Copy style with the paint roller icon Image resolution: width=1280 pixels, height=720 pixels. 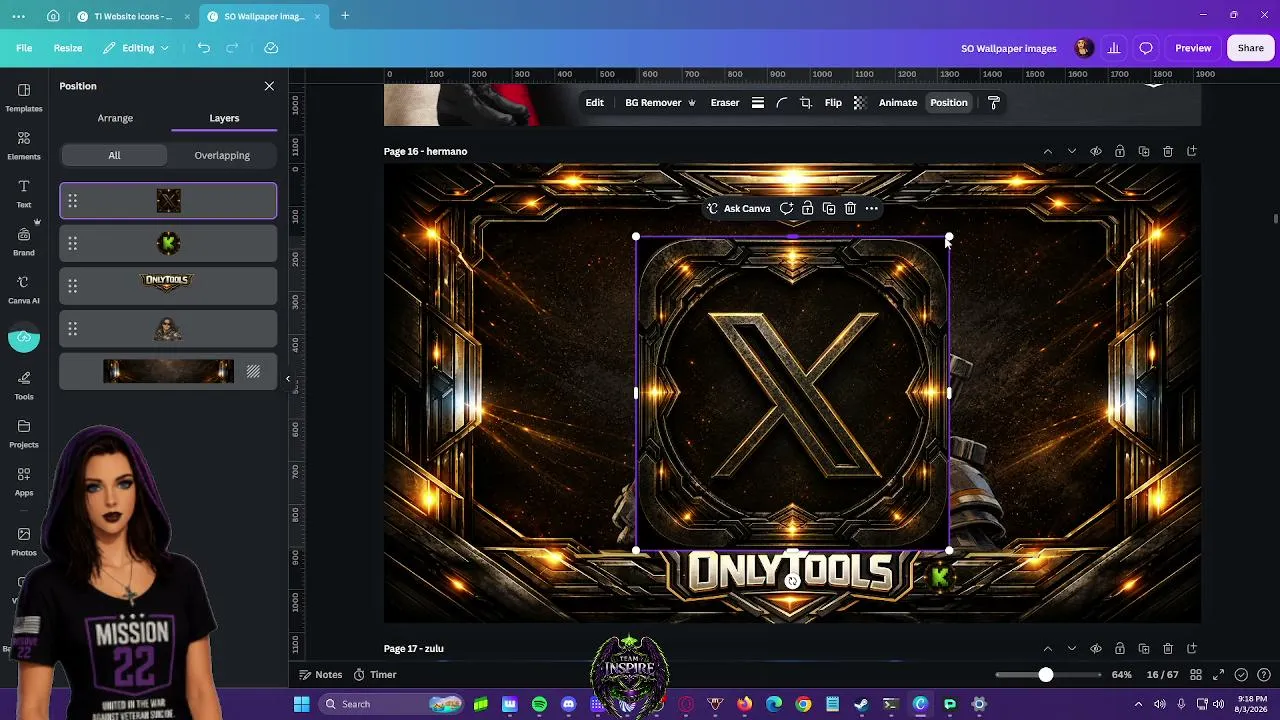pyautogui.click(x=994, y=103)
